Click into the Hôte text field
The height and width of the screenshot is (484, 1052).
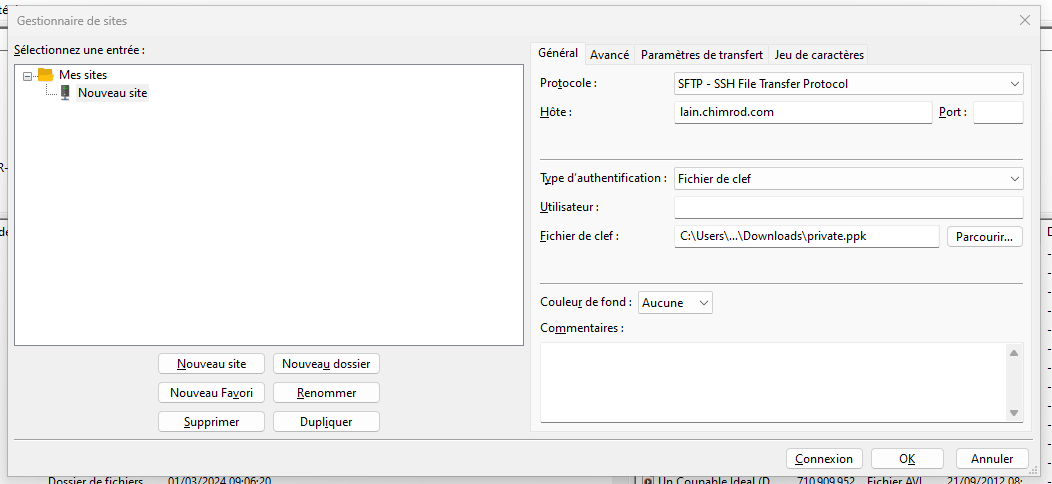803,112
